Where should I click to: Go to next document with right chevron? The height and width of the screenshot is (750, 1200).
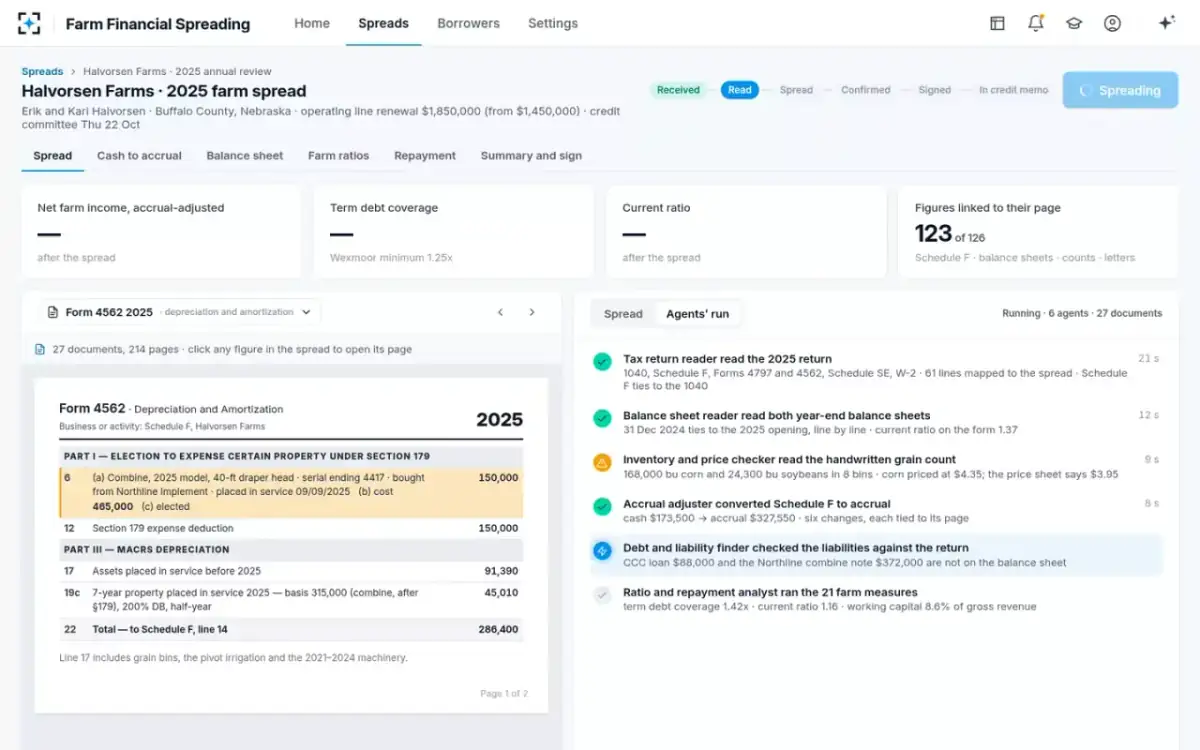click(x=532, y=312)
